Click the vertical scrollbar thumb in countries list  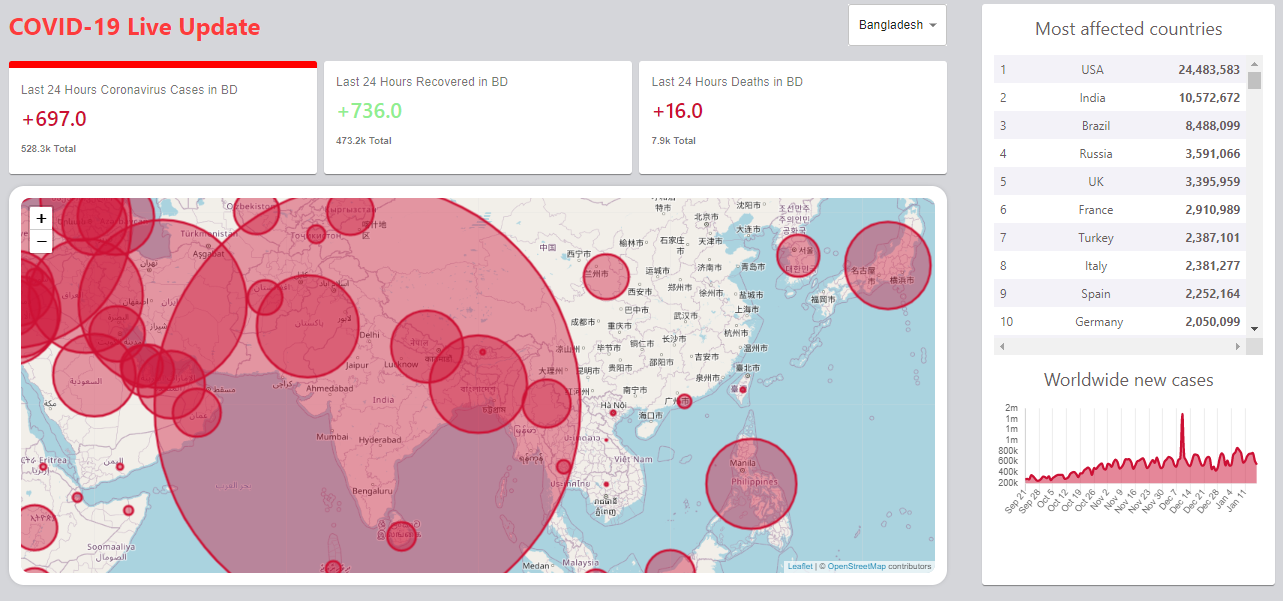[1255, 80]
